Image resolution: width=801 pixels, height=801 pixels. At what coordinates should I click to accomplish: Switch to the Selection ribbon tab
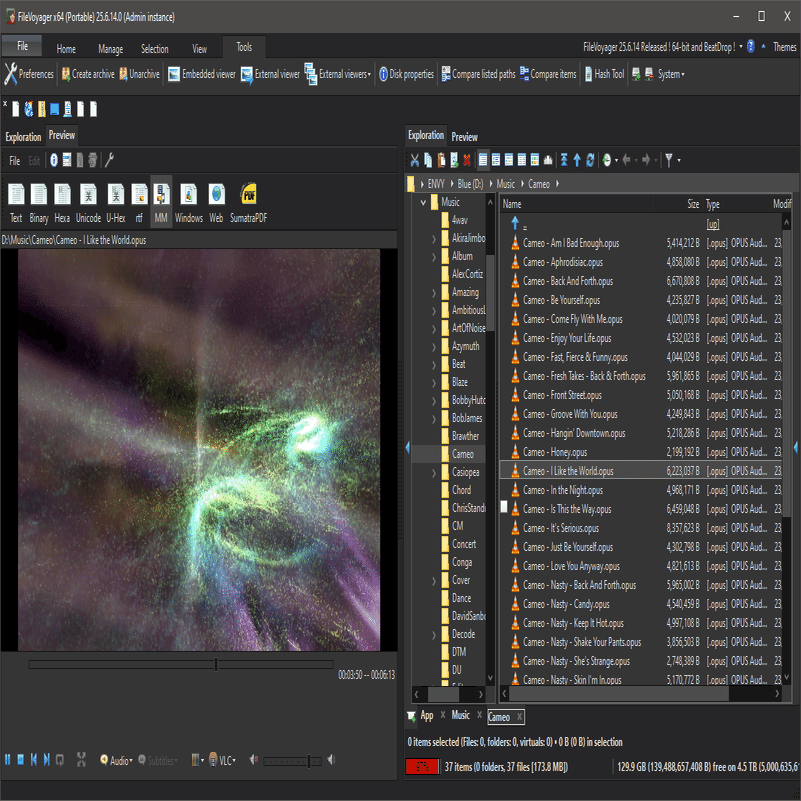154,49
